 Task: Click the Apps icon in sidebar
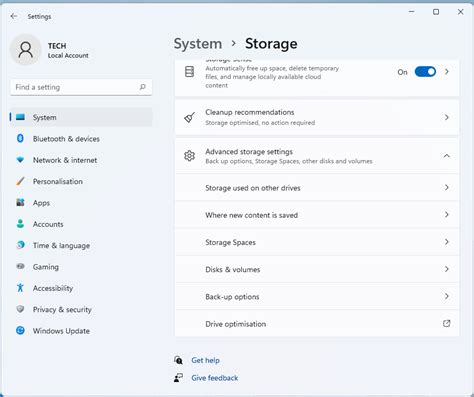click(20, 203)
